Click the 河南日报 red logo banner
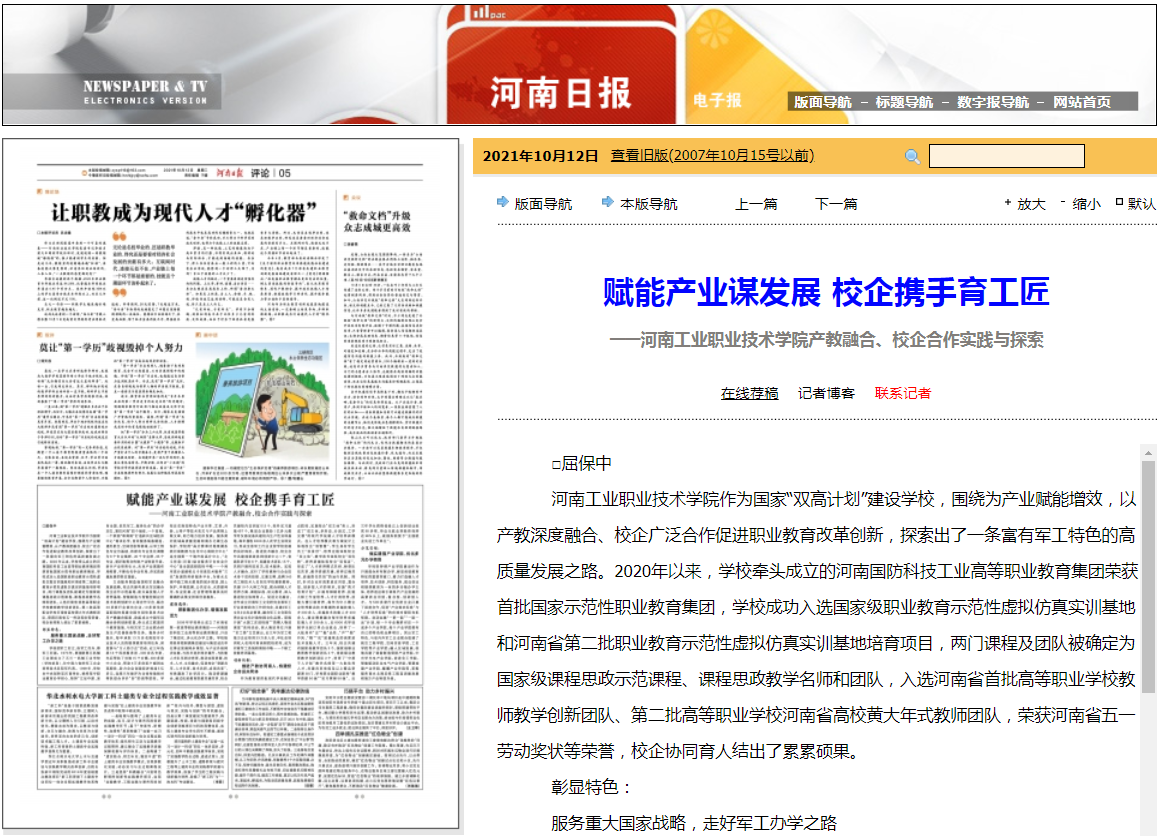 click(x=561, y=94)
